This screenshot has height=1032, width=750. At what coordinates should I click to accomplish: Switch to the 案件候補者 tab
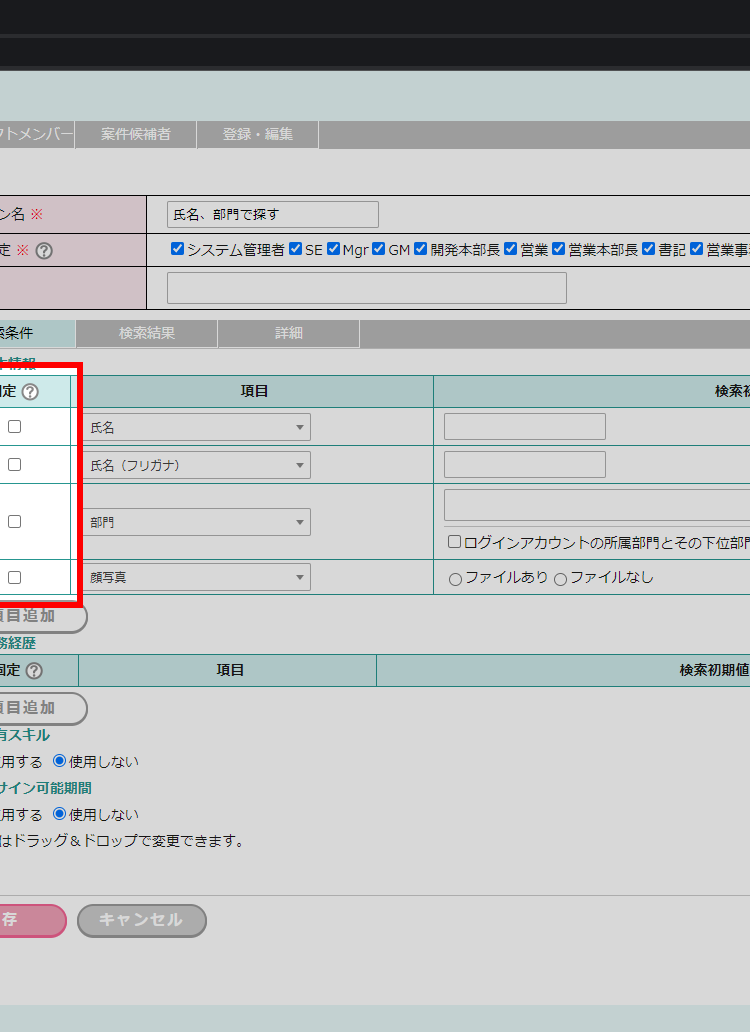135,134
